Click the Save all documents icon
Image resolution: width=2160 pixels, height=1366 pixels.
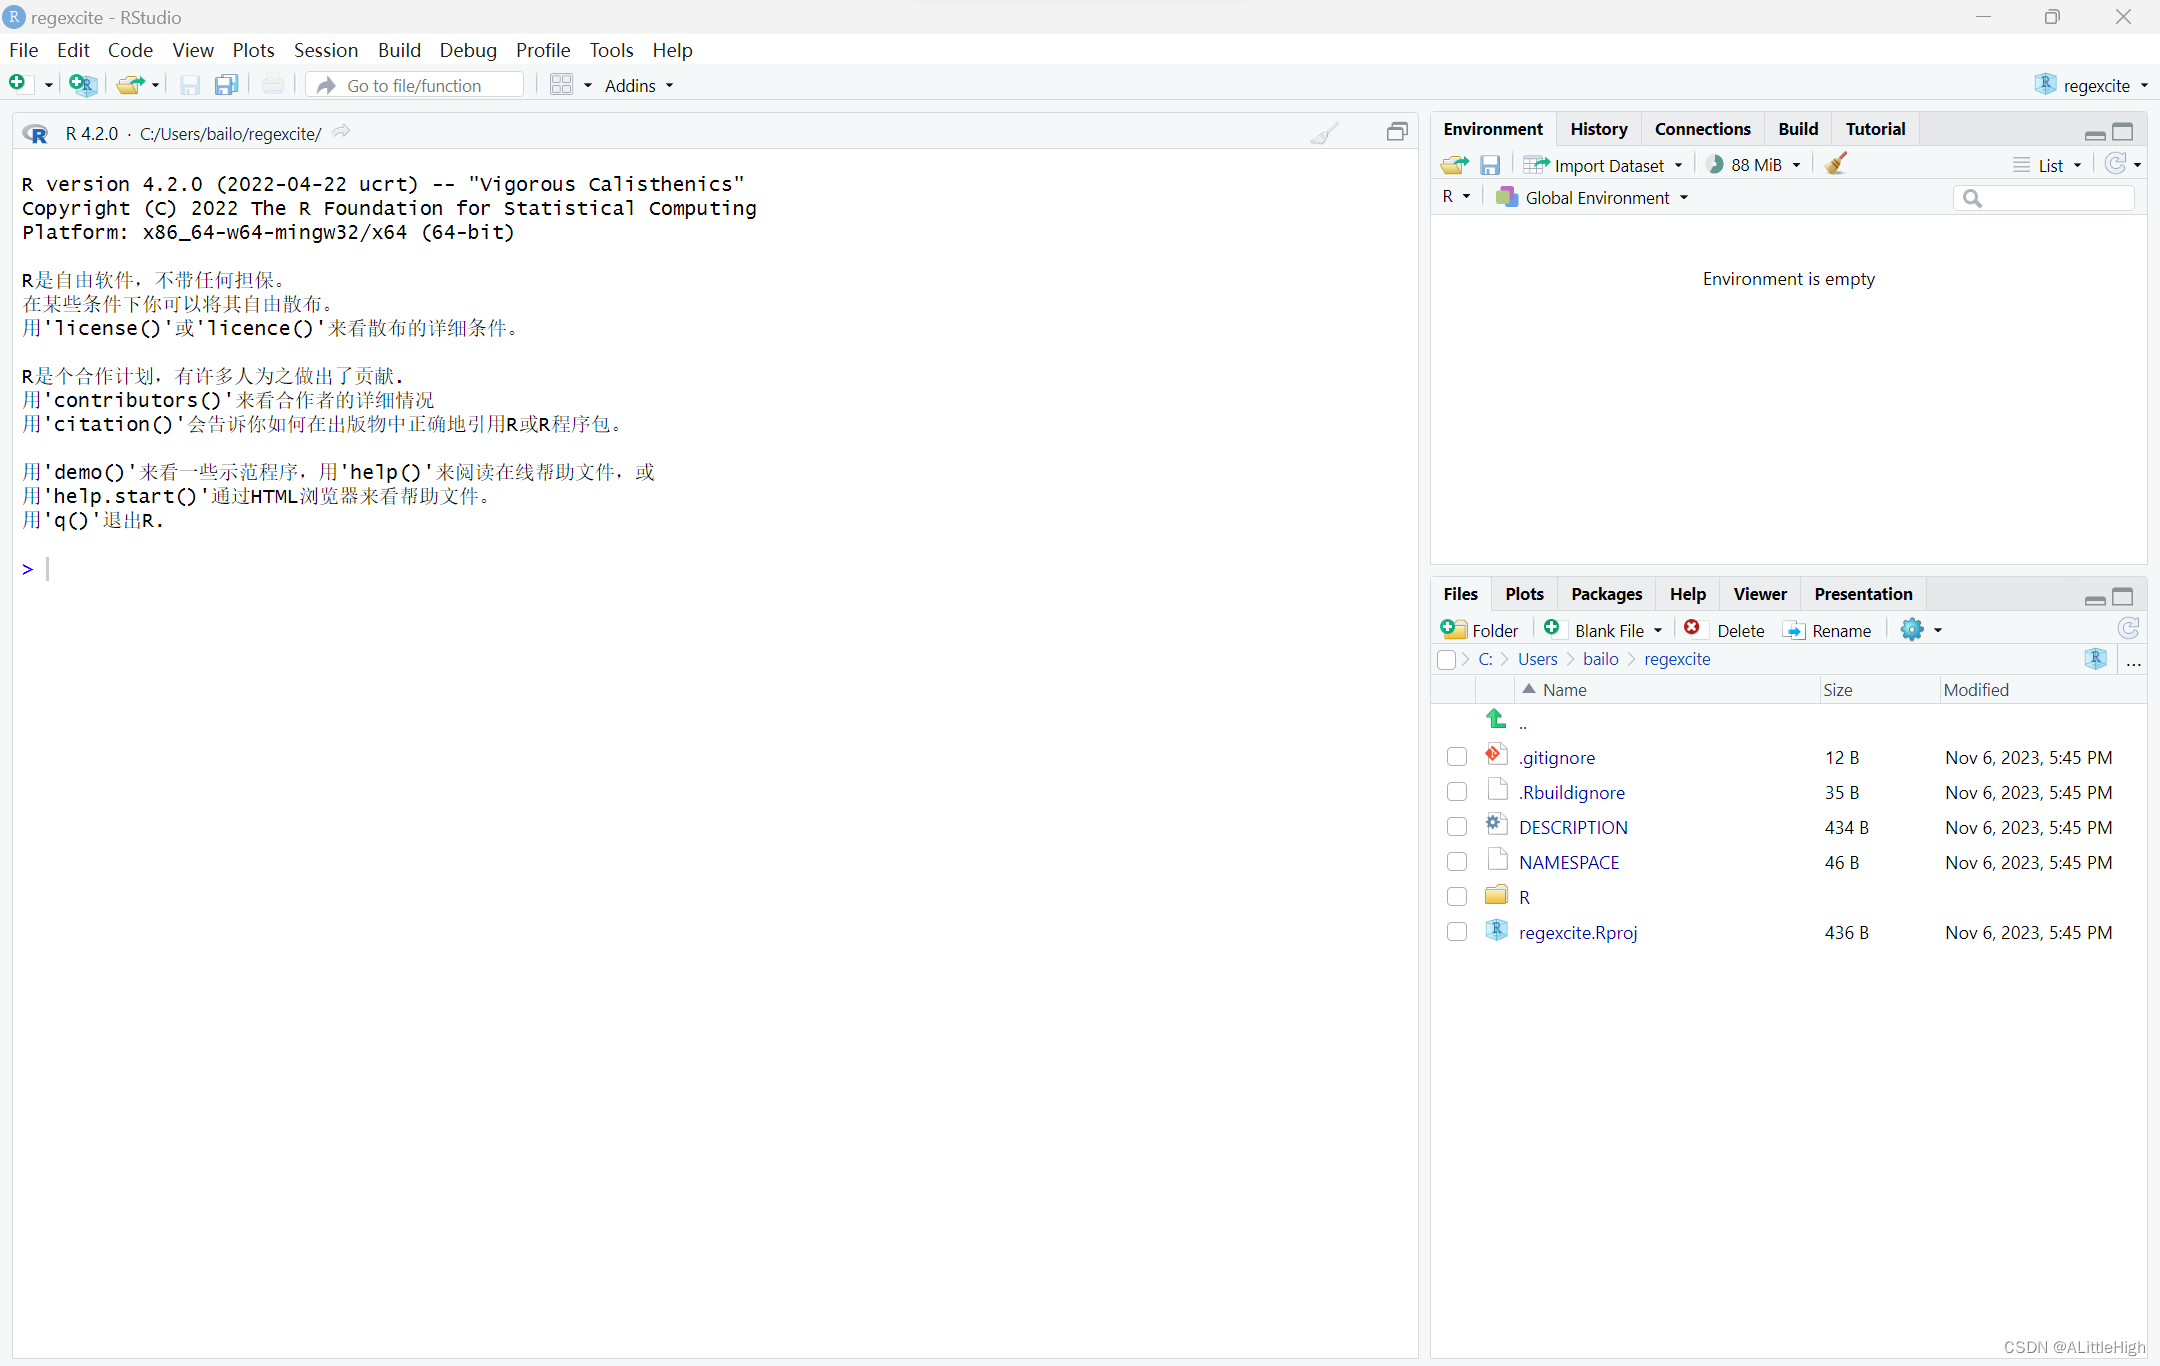click(227, 85)
